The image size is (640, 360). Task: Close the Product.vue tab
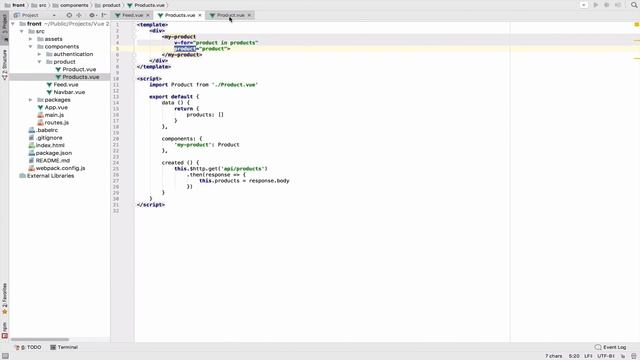point(249,15)
